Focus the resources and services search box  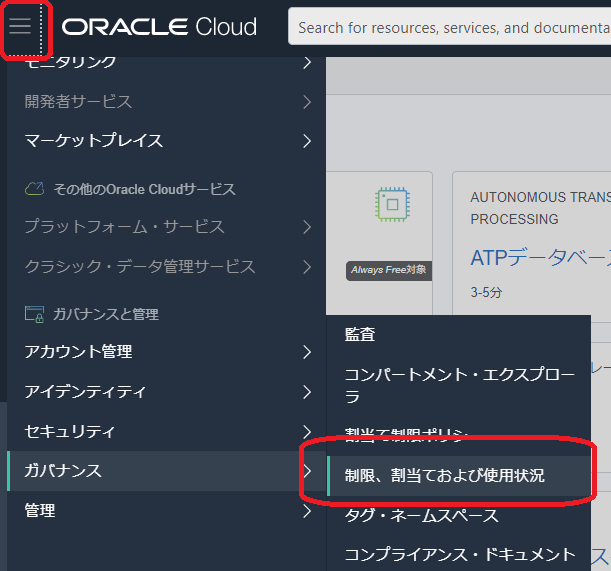pyautogui.click(x=450, y=27)
